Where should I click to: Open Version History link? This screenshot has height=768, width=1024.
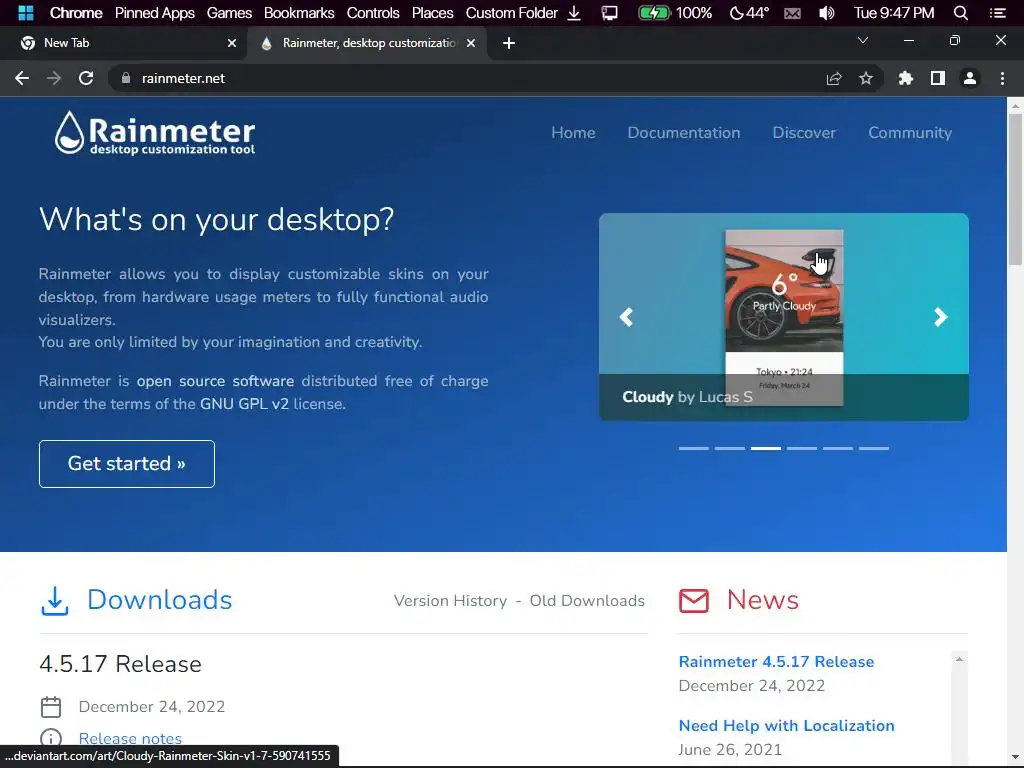point(451,601)
